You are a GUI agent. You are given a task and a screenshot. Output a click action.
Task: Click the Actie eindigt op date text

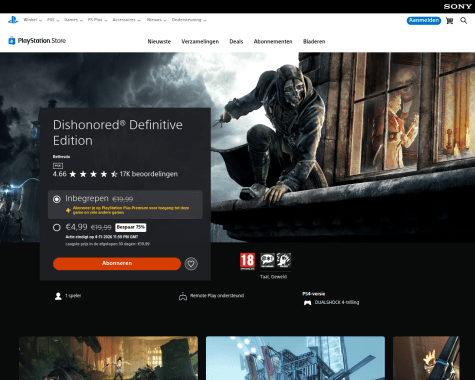(102, 237)
